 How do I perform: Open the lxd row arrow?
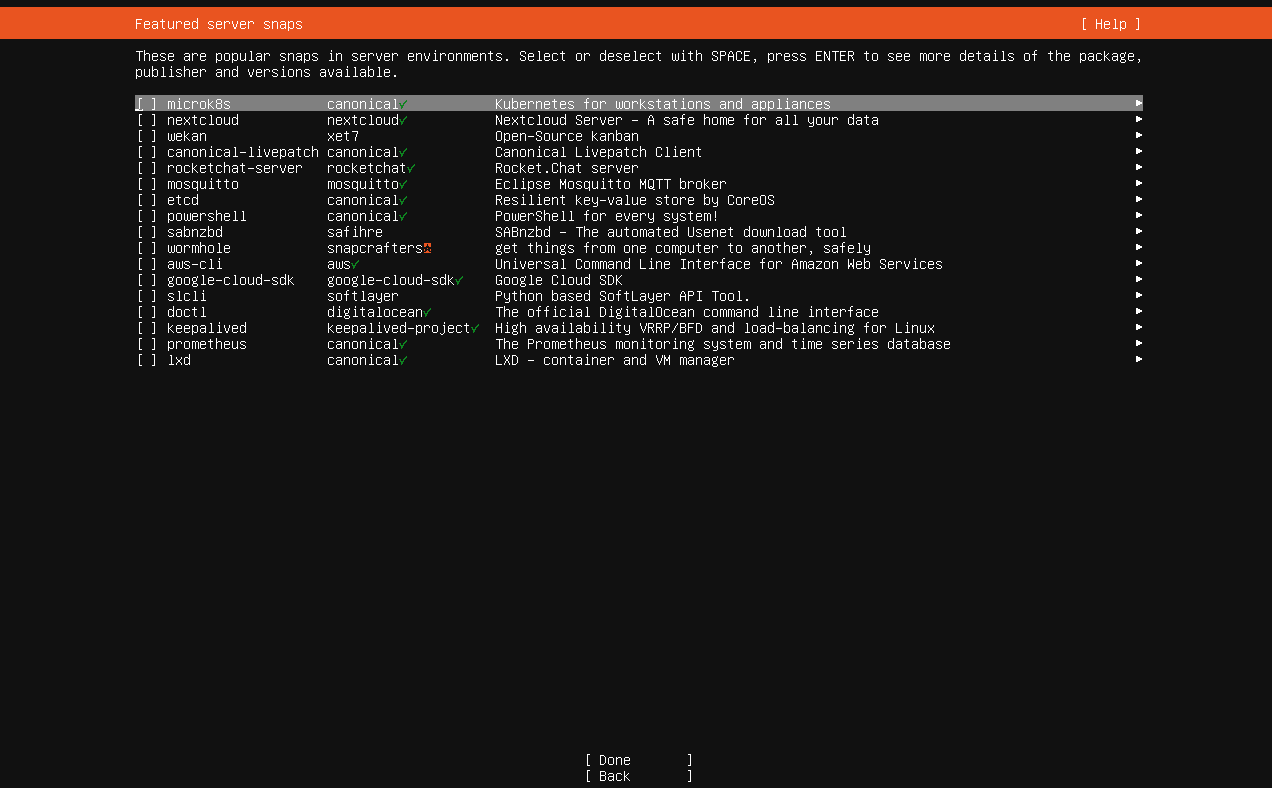click(x=1138, y=359)
